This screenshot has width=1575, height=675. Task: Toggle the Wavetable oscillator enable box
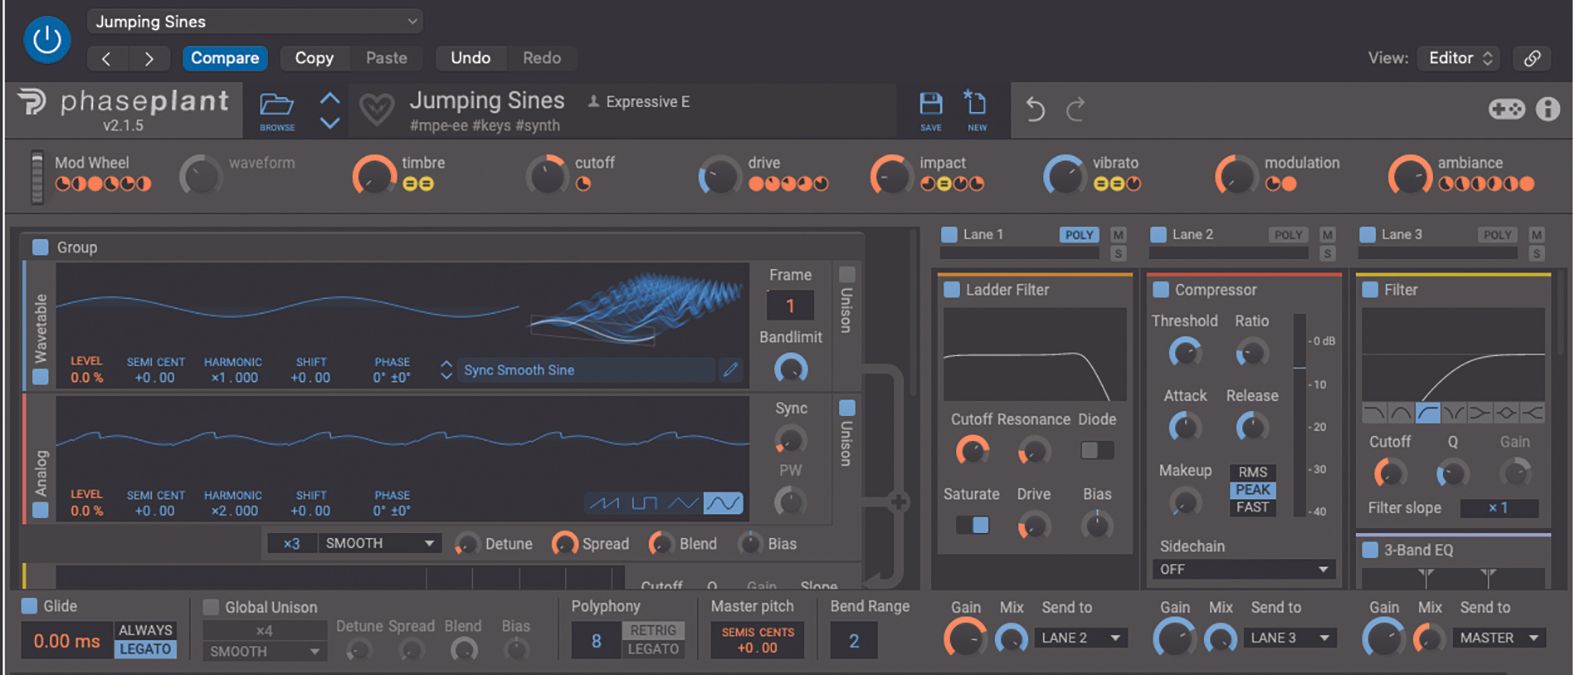(40, 377)
